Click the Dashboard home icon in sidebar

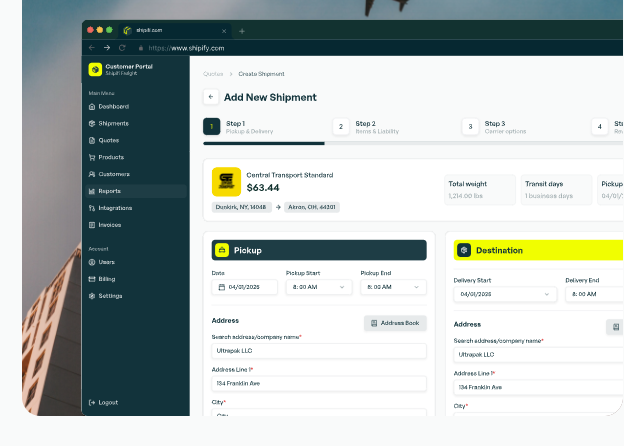pos(92,106)
